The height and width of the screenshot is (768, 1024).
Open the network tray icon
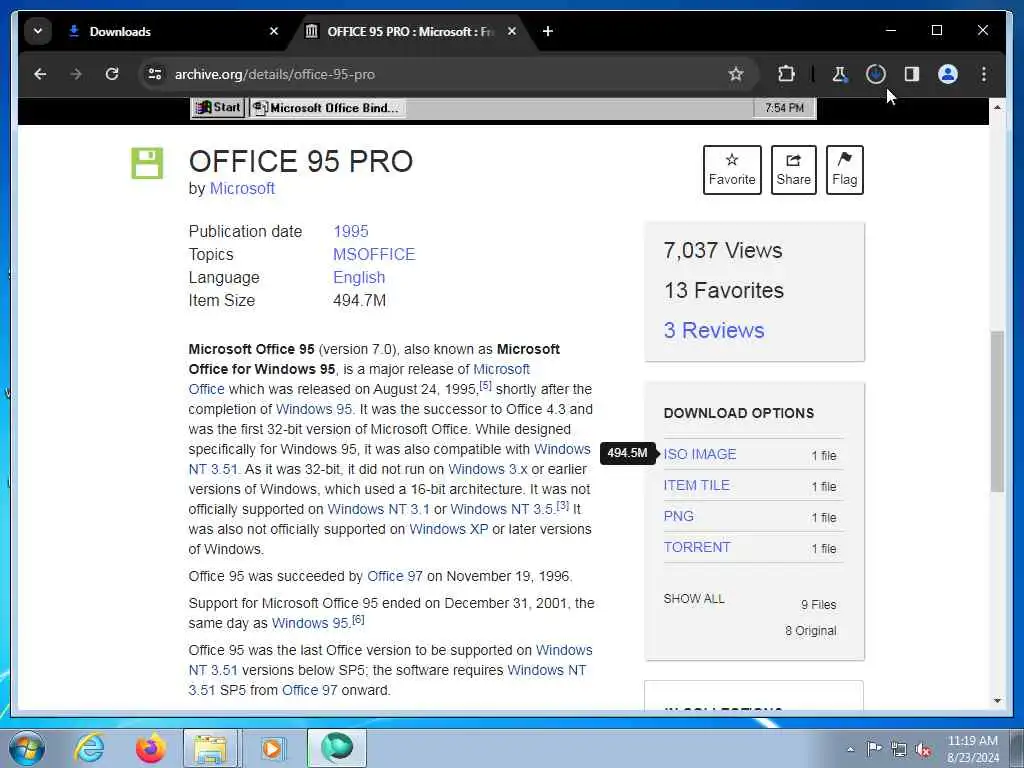[x=899, y=750]
